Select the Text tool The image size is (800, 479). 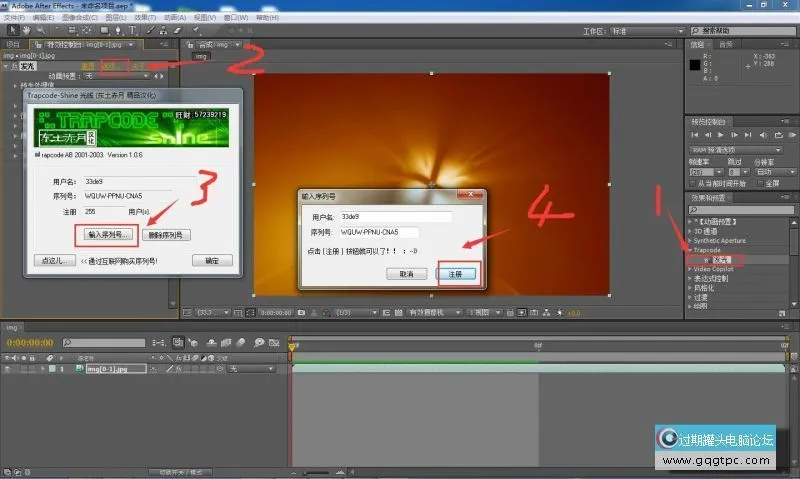coord(132,31)
